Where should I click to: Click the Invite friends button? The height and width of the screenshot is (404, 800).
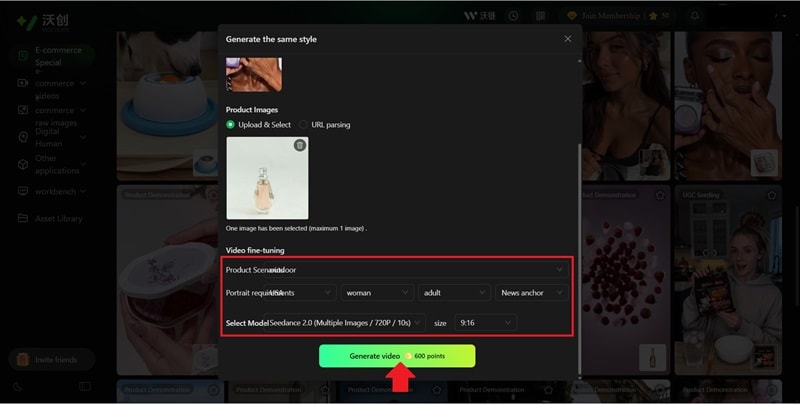pos(52,360)
